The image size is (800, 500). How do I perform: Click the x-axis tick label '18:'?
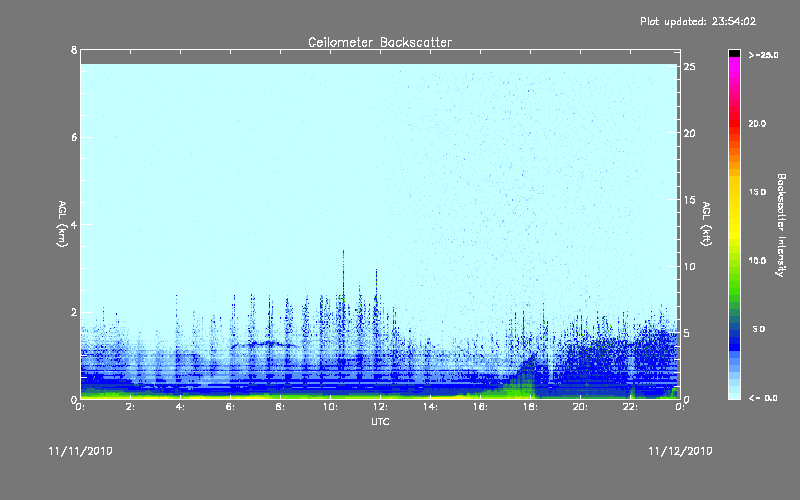click(530, 407)
